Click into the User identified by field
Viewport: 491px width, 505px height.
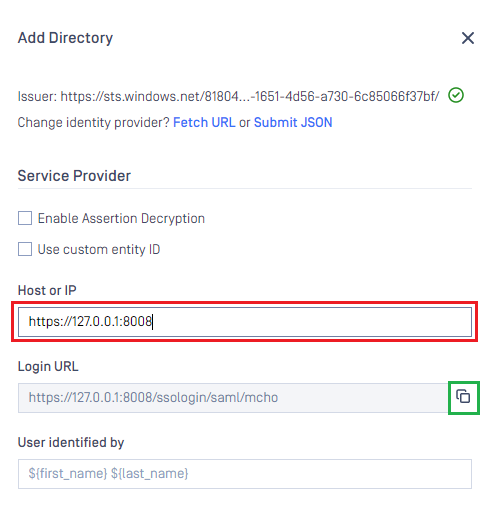(245, 474)
